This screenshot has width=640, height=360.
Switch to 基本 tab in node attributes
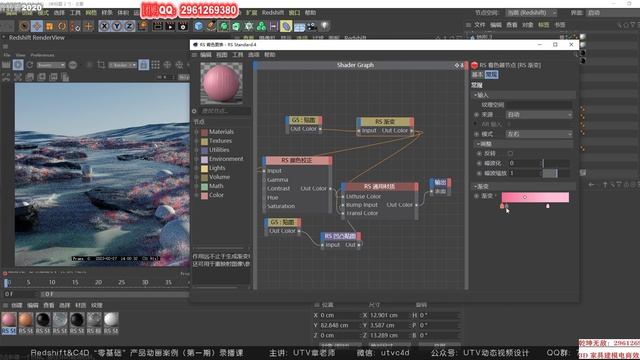[x=477, y=74]
